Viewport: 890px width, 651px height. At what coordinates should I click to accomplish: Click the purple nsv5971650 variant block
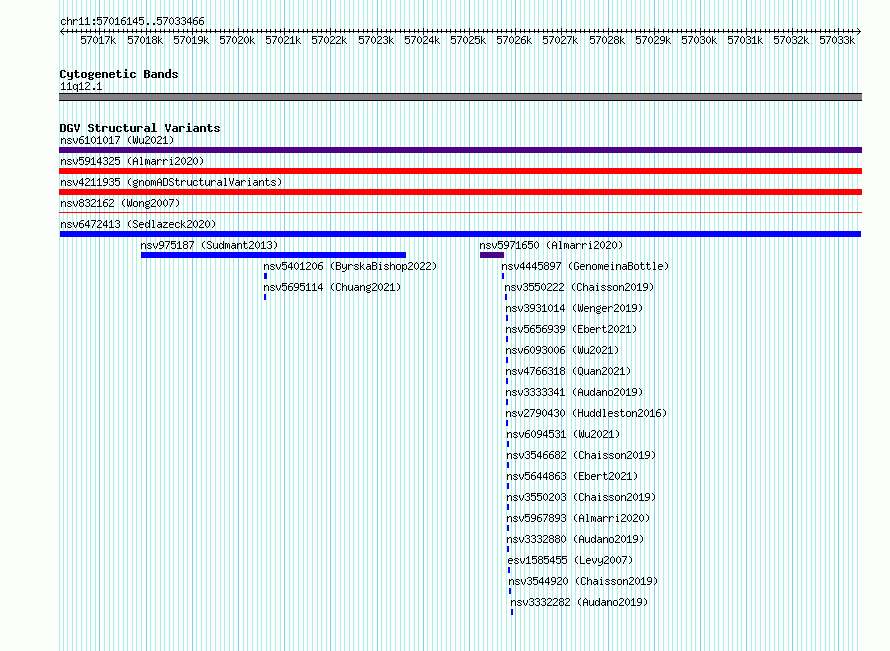[x=492, y=255]
